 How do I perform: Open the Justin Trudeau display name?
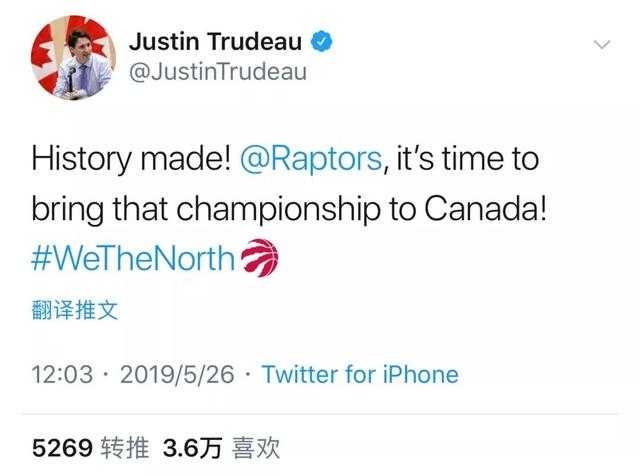(217, 42)
